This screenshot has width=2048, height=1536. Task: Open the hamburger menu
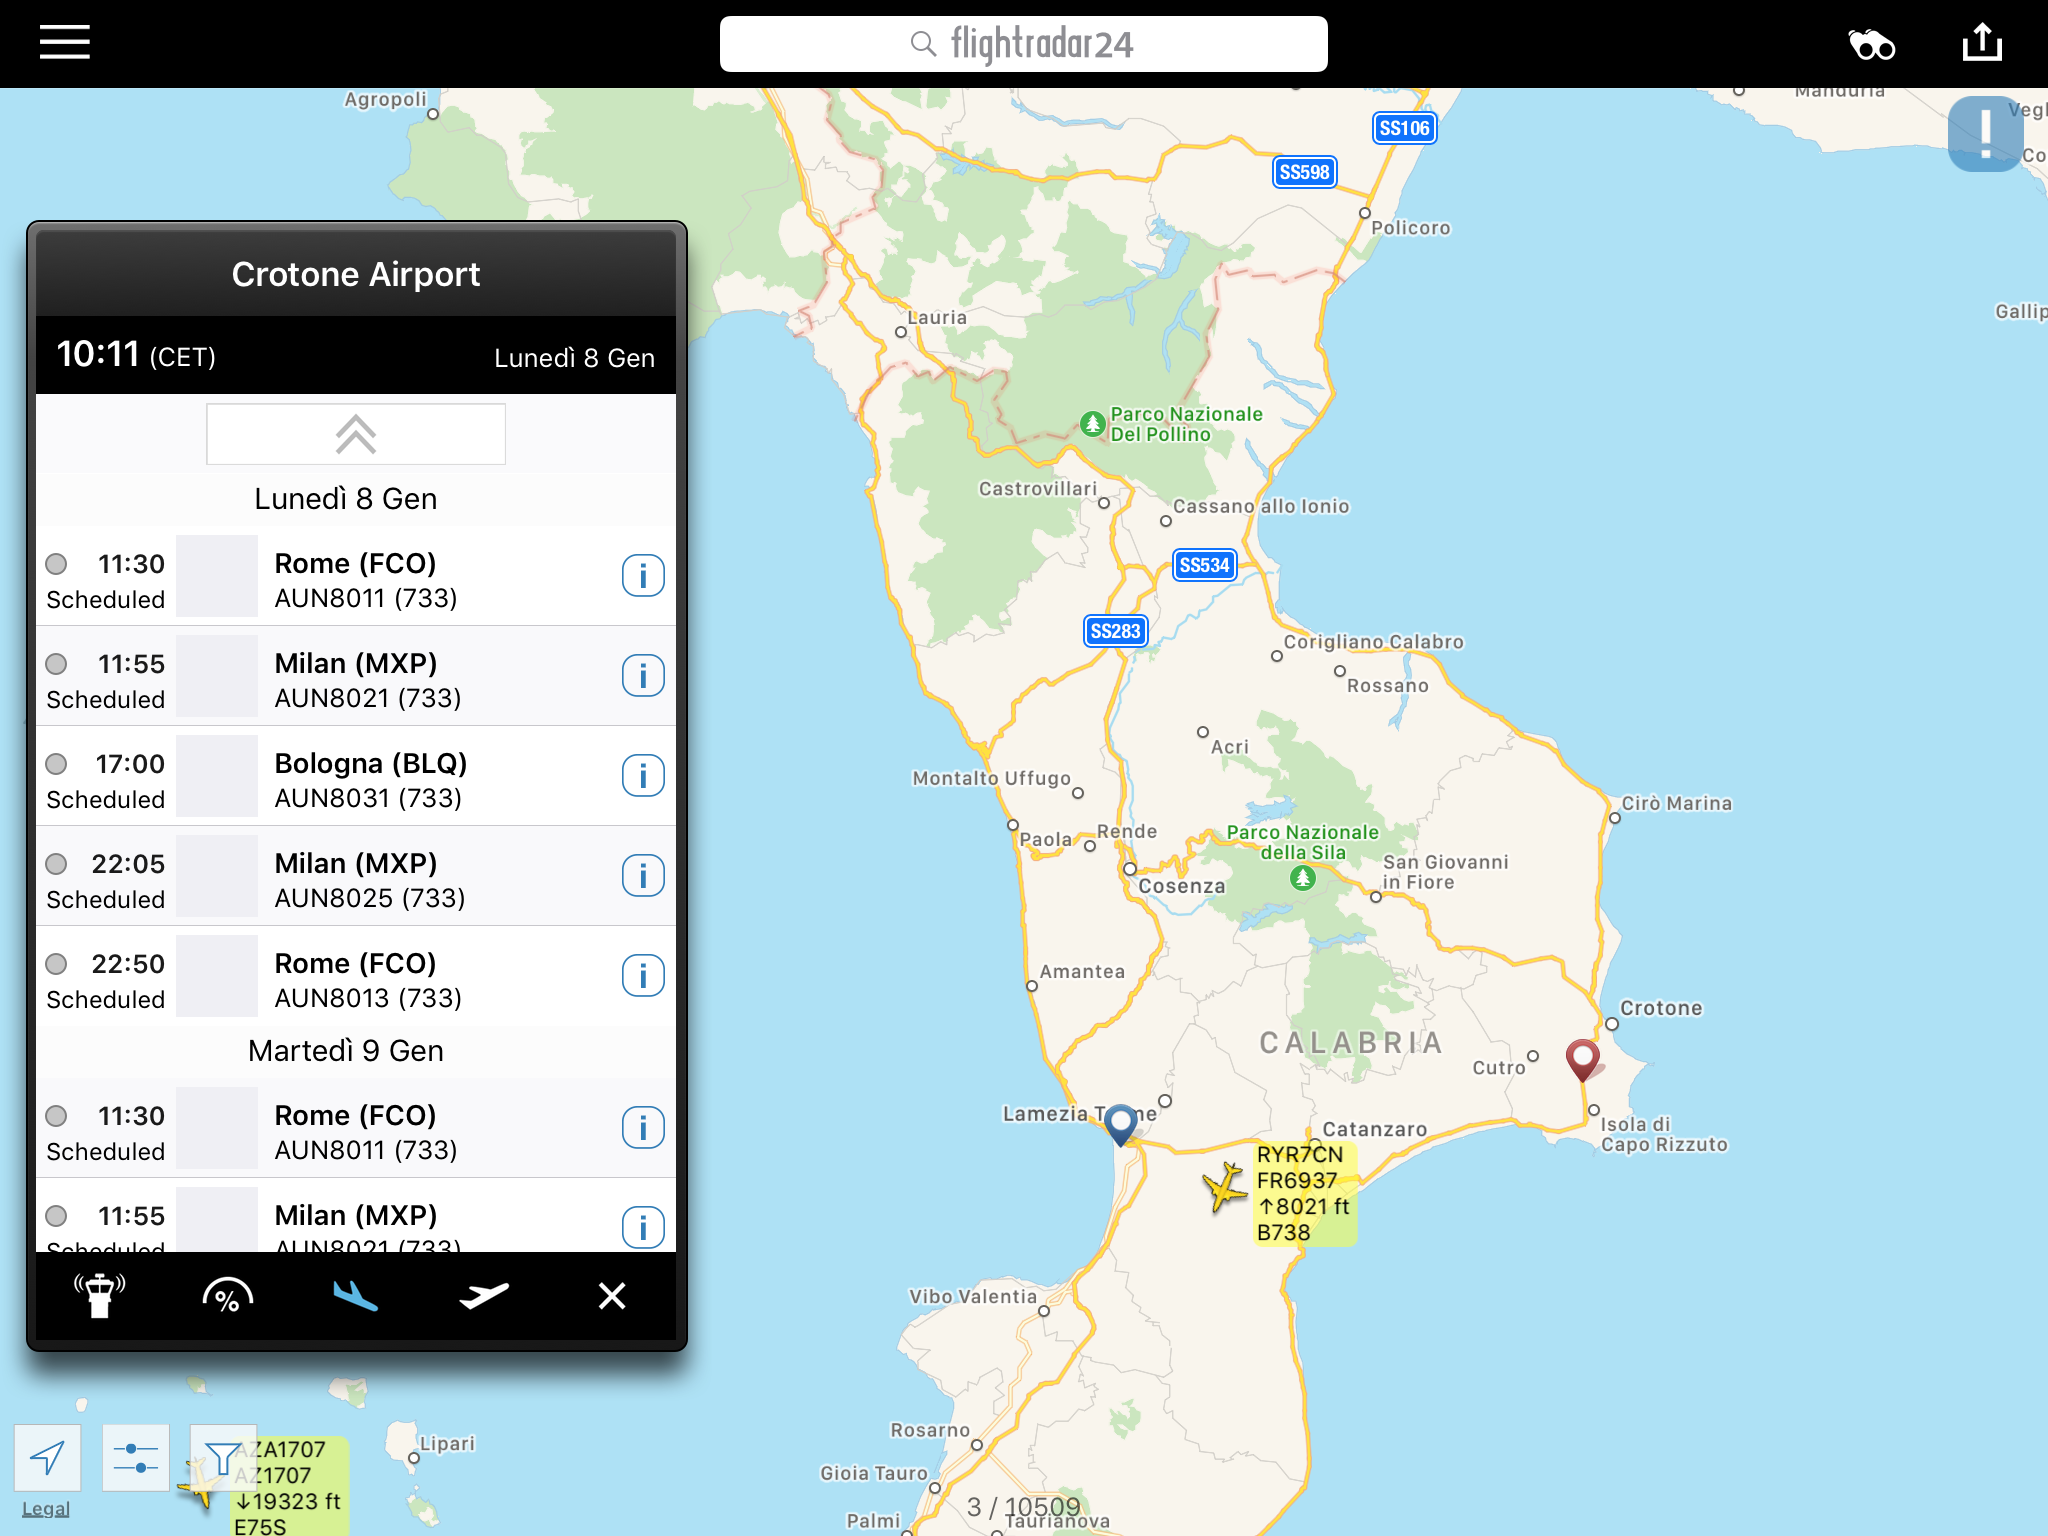65,43
